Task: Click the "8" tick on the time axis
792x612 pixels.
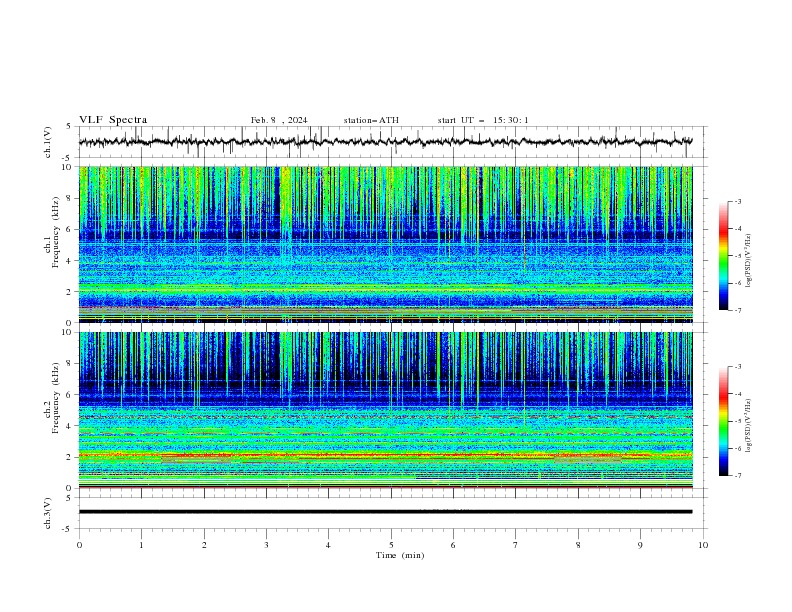Action: click(578, 545)
